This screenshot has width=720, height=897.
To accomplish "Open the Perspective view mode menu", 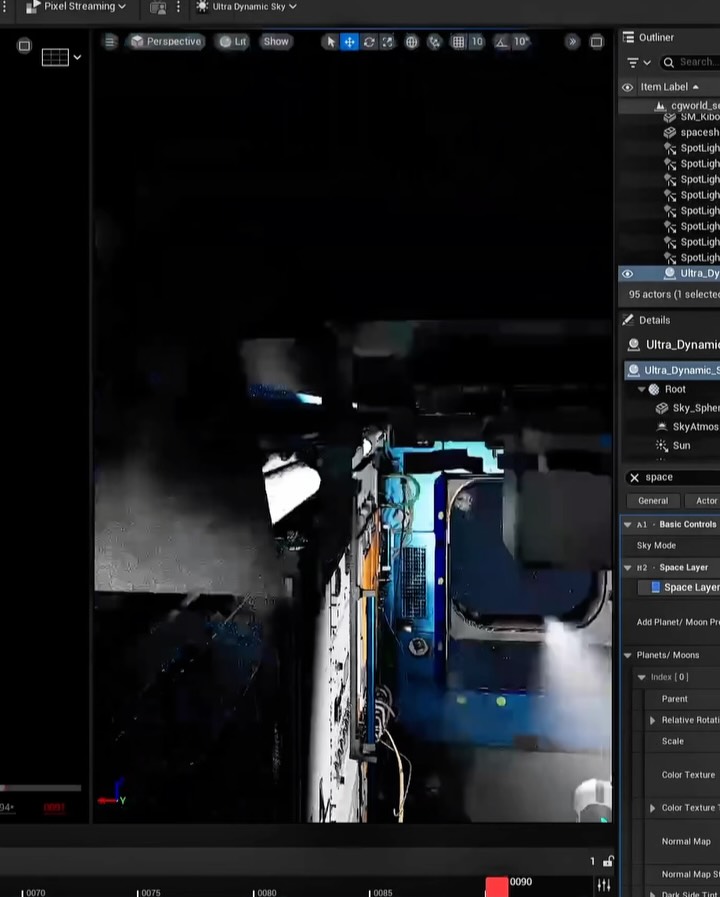I will [166, 42].
